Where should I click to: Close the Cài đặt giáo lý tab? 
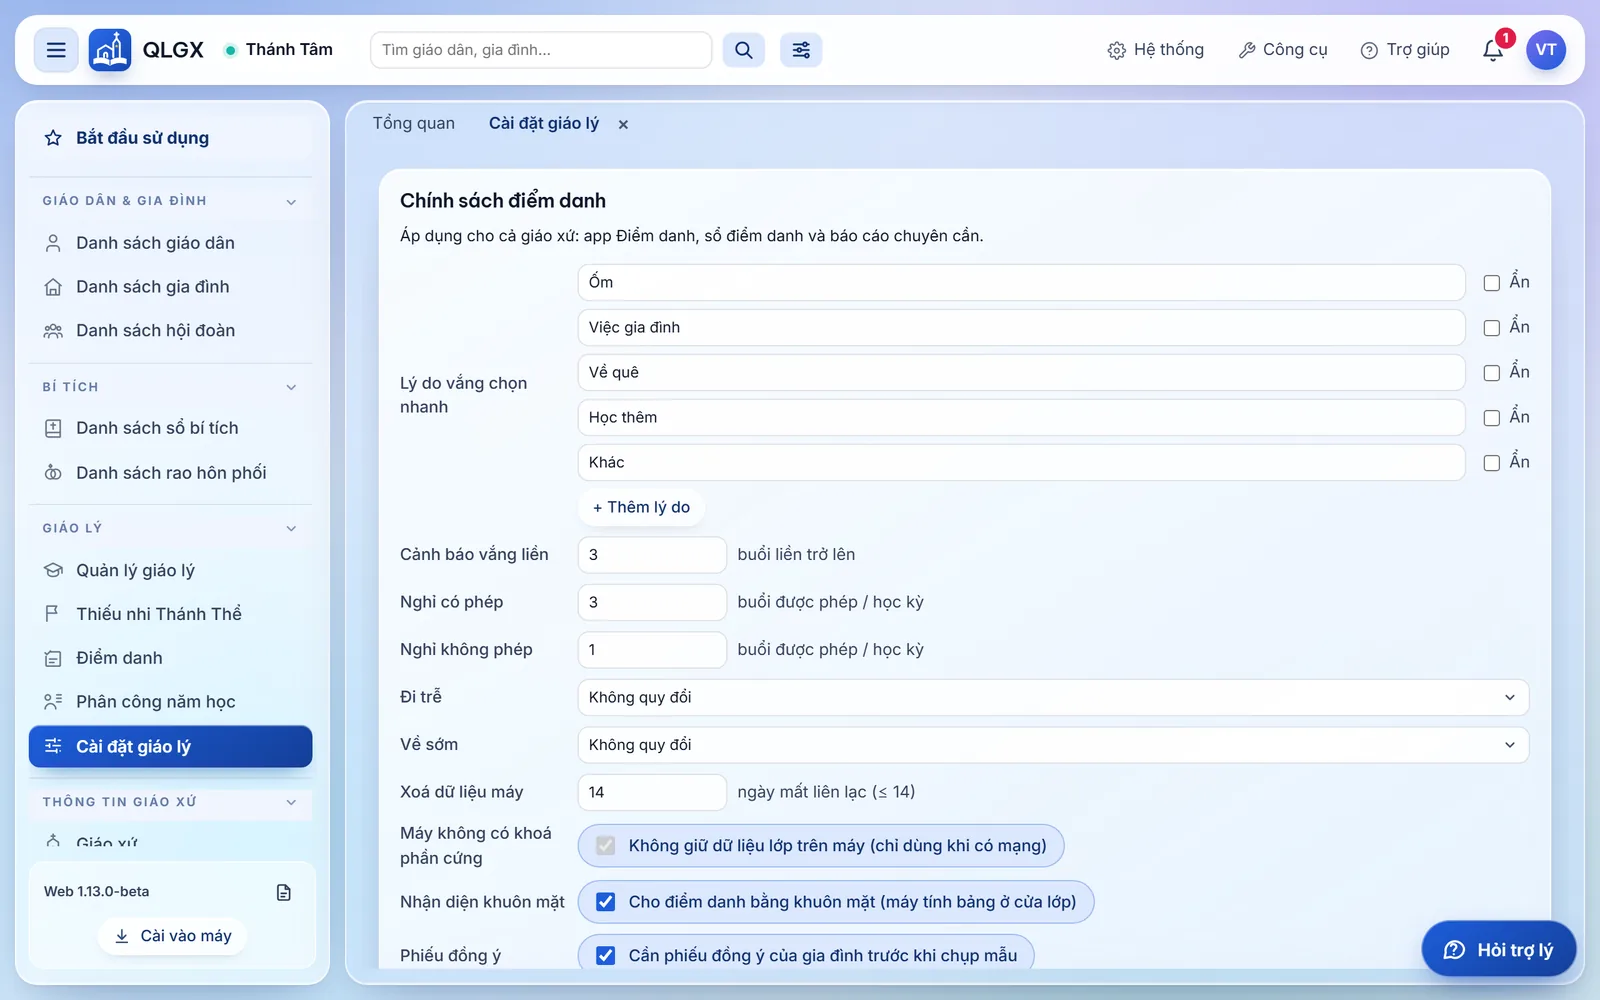coord(623,125)
